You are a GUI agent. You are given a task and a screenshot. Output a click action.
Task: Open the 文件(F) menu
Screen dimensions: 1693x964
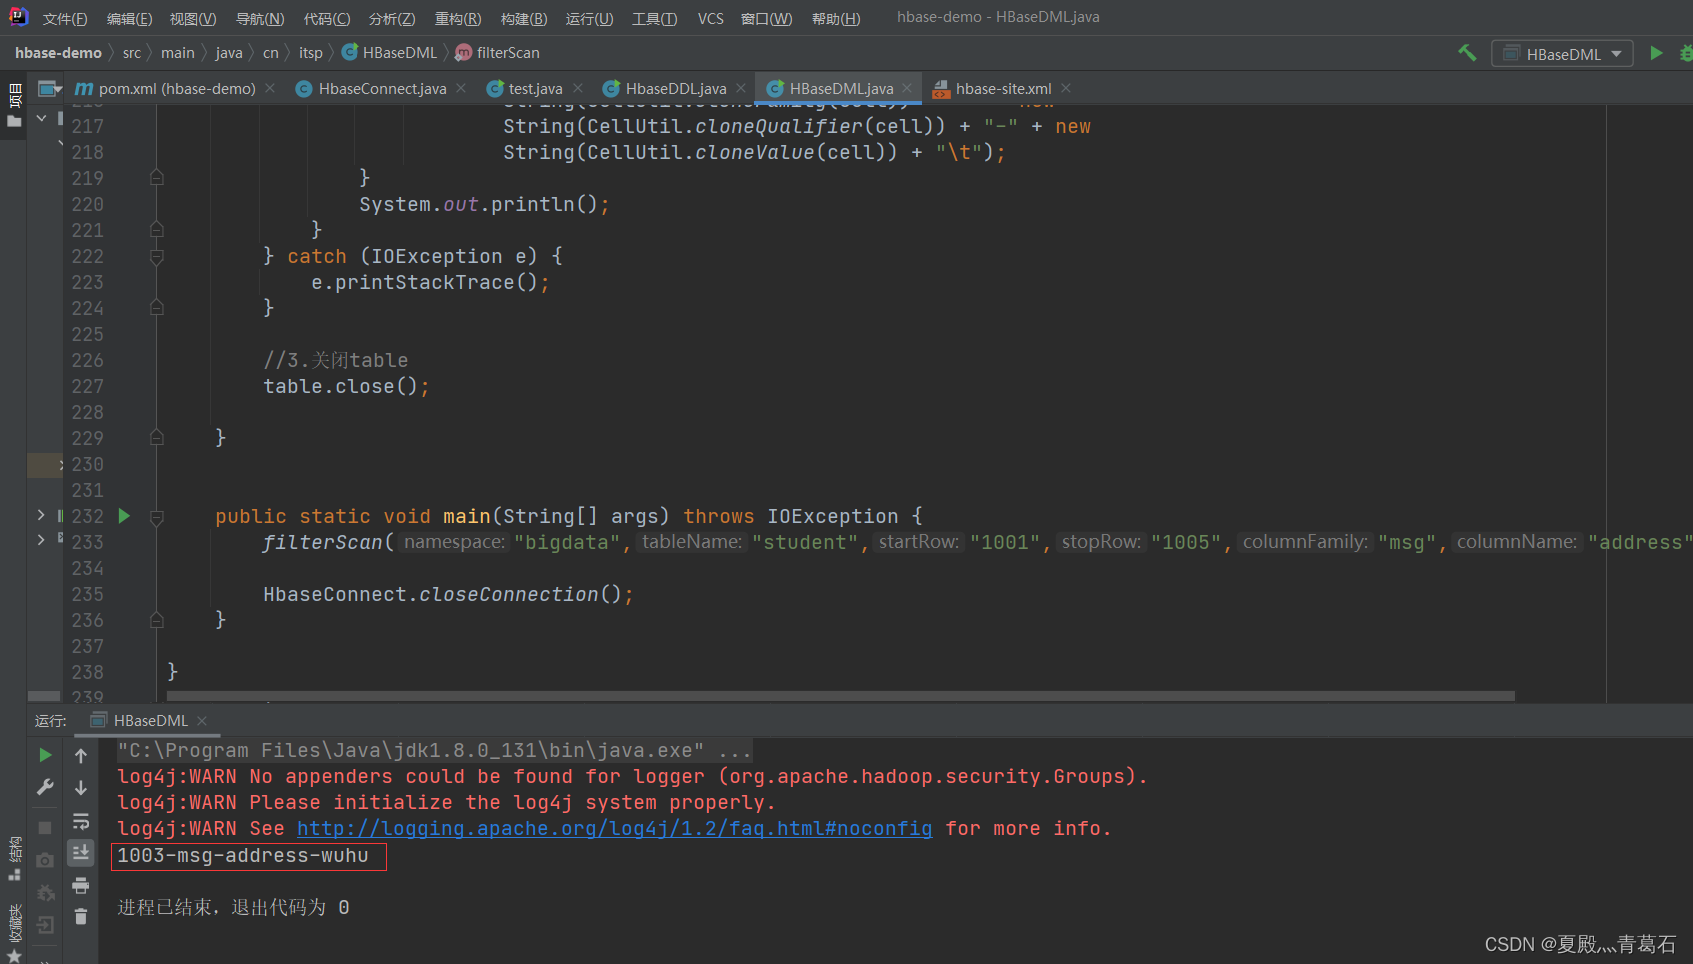point(65,19)
